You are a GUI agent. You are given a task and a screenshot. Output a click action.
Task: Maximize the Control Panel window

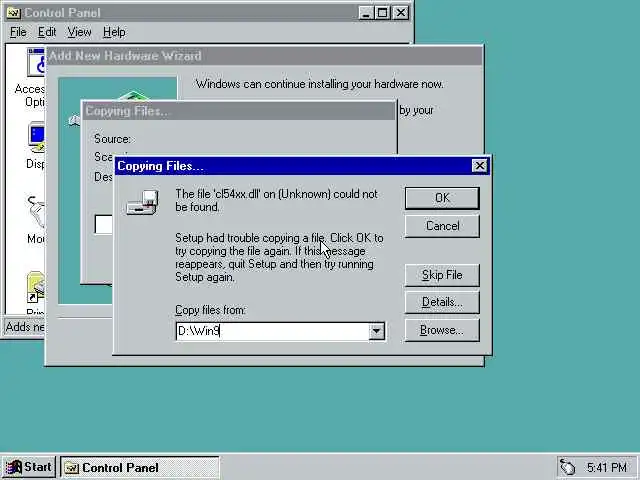coord(382,13)
